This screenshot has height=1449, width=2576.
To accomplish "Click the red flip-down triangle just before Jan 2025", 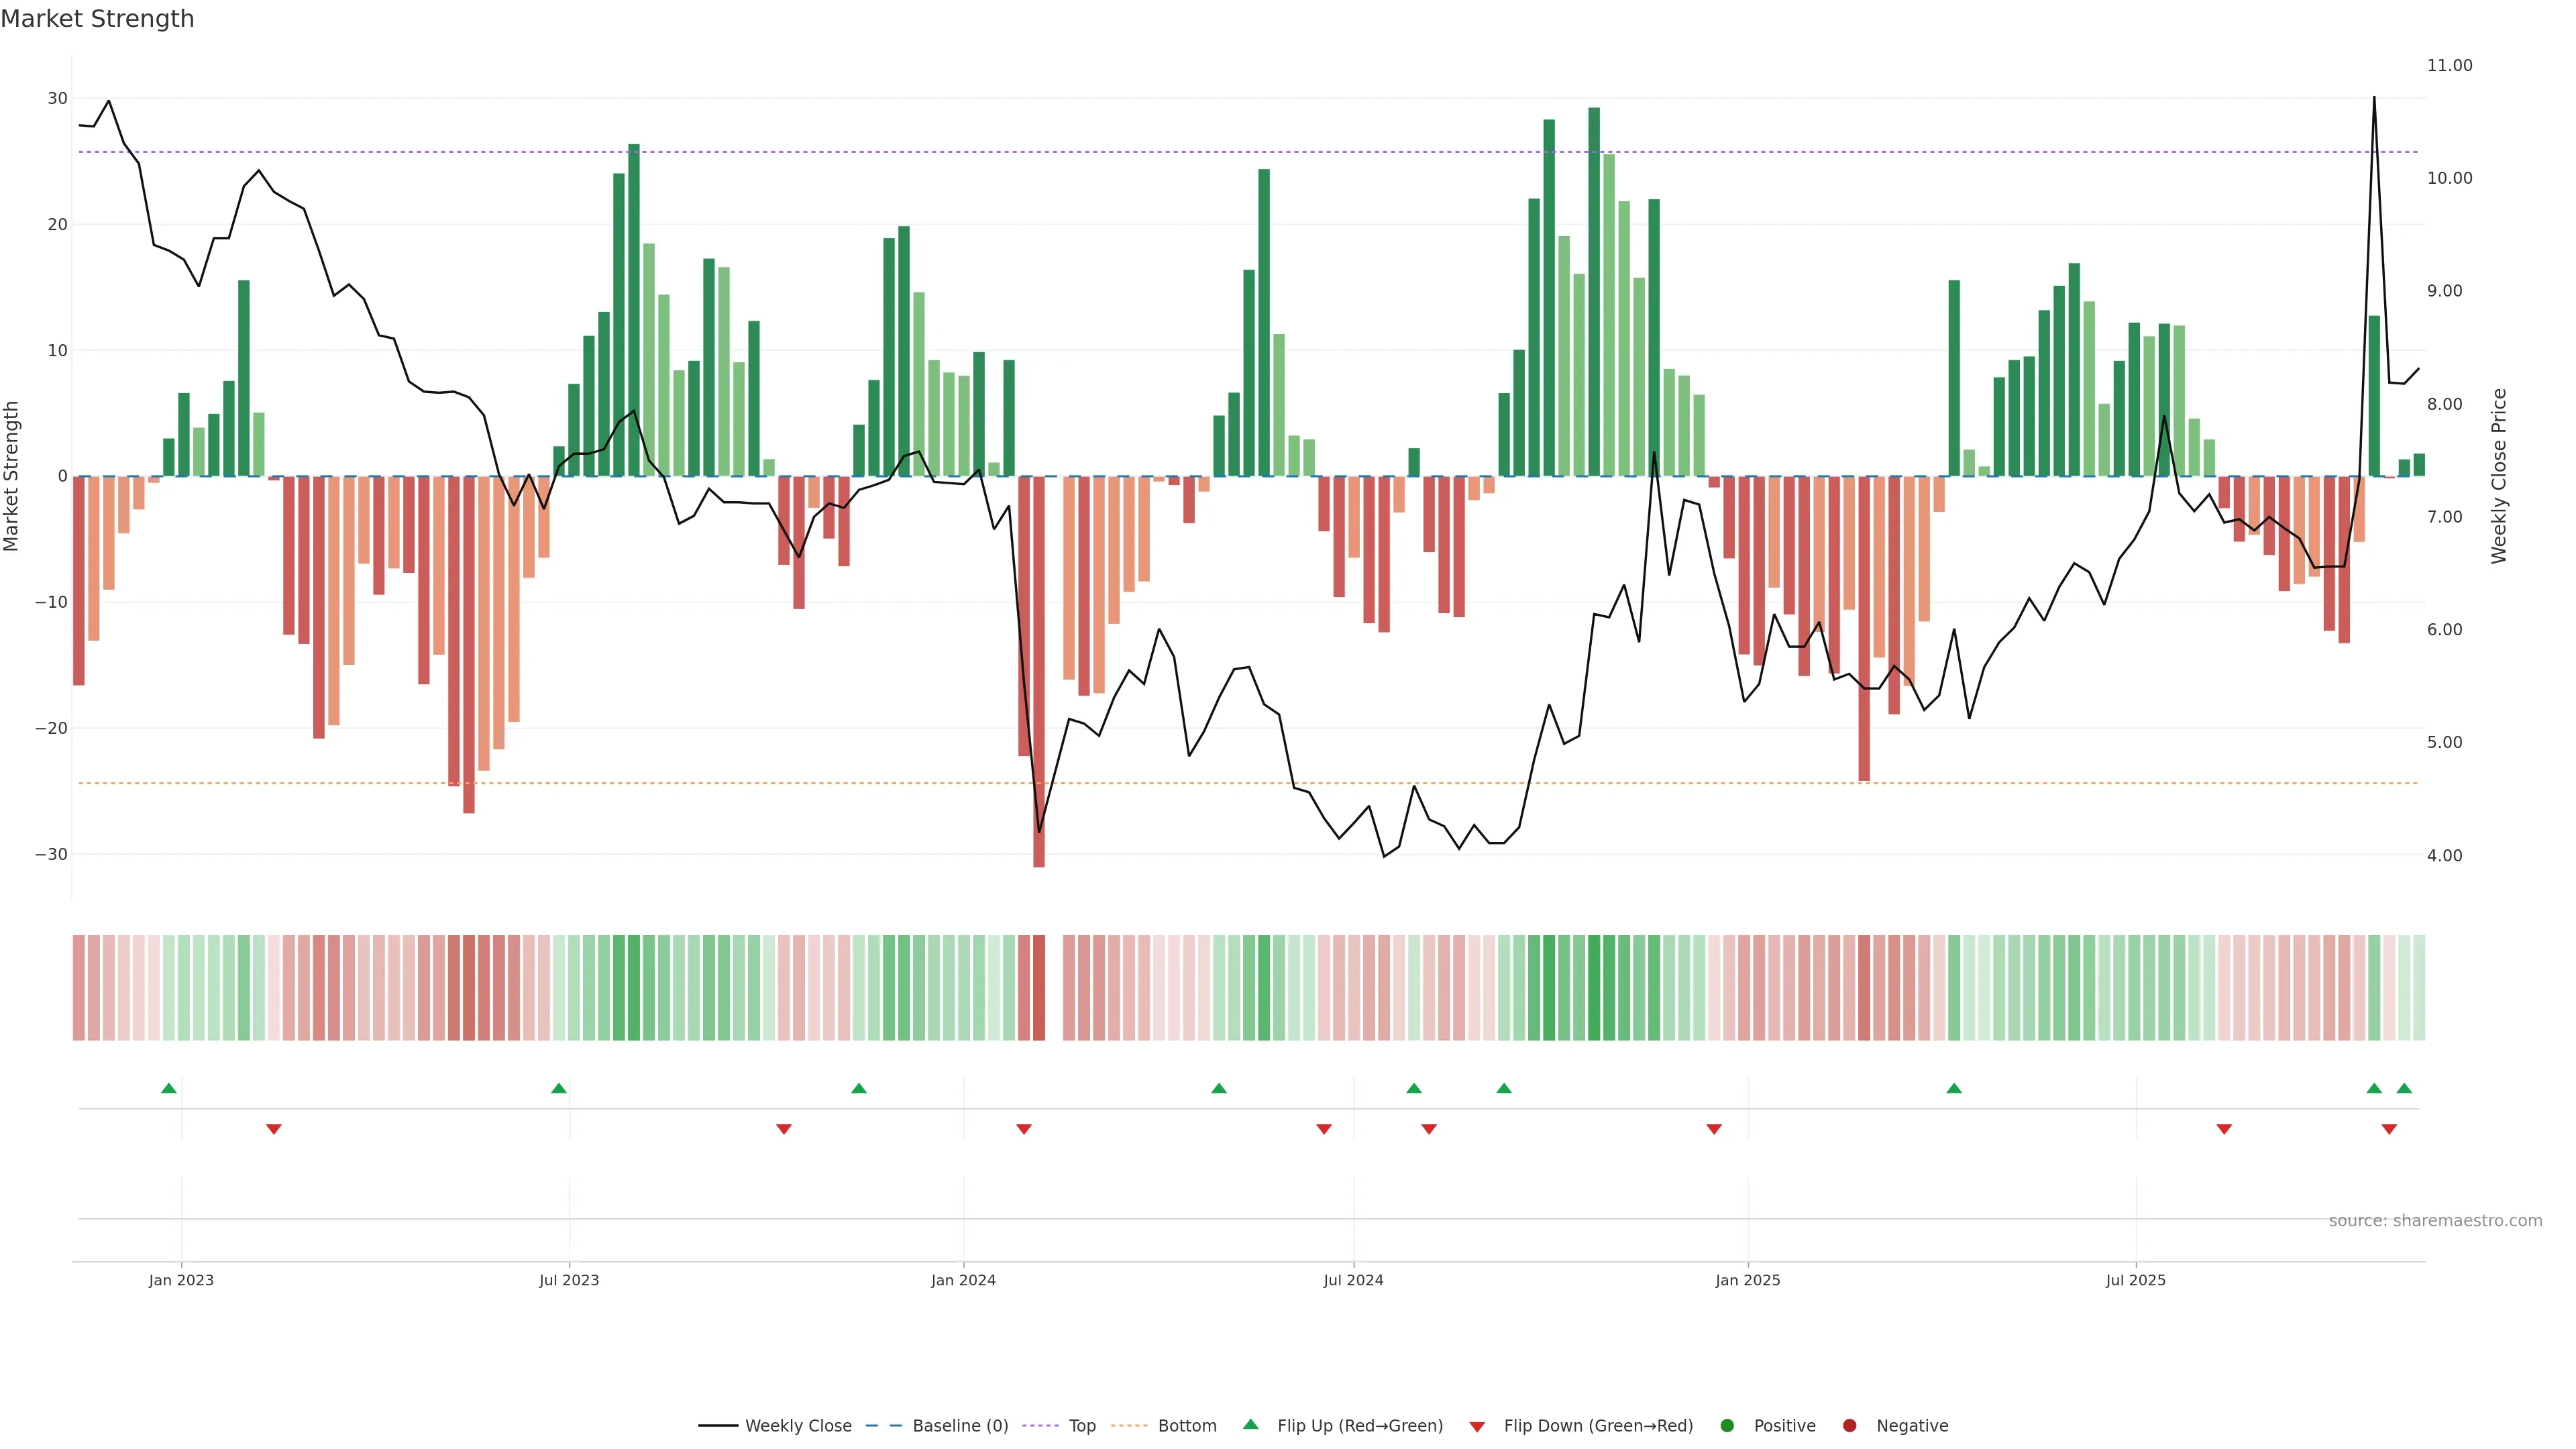I will (1714, 1129).
